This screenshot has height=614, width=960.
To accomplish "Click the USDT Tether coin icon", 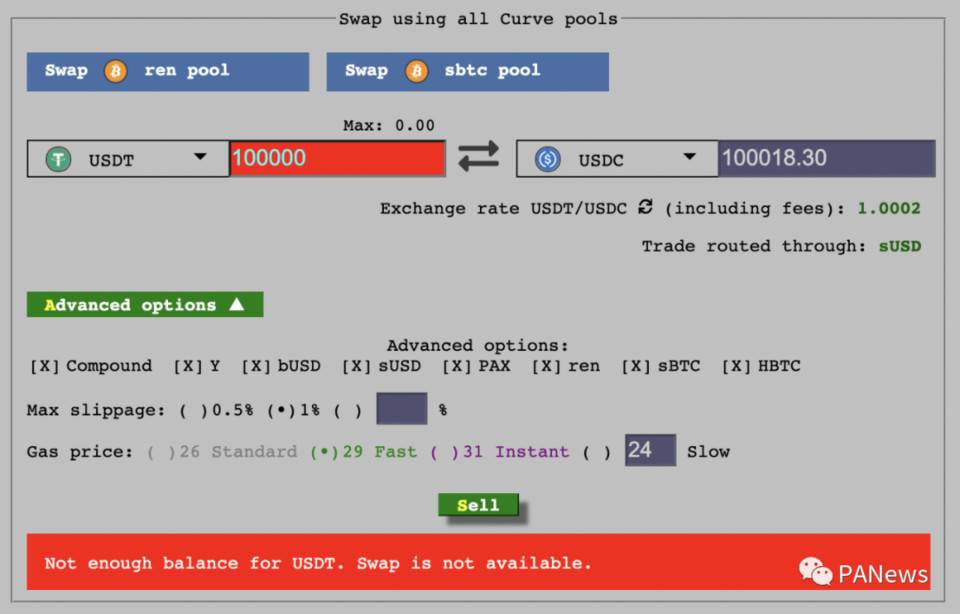I will (59, 159).
